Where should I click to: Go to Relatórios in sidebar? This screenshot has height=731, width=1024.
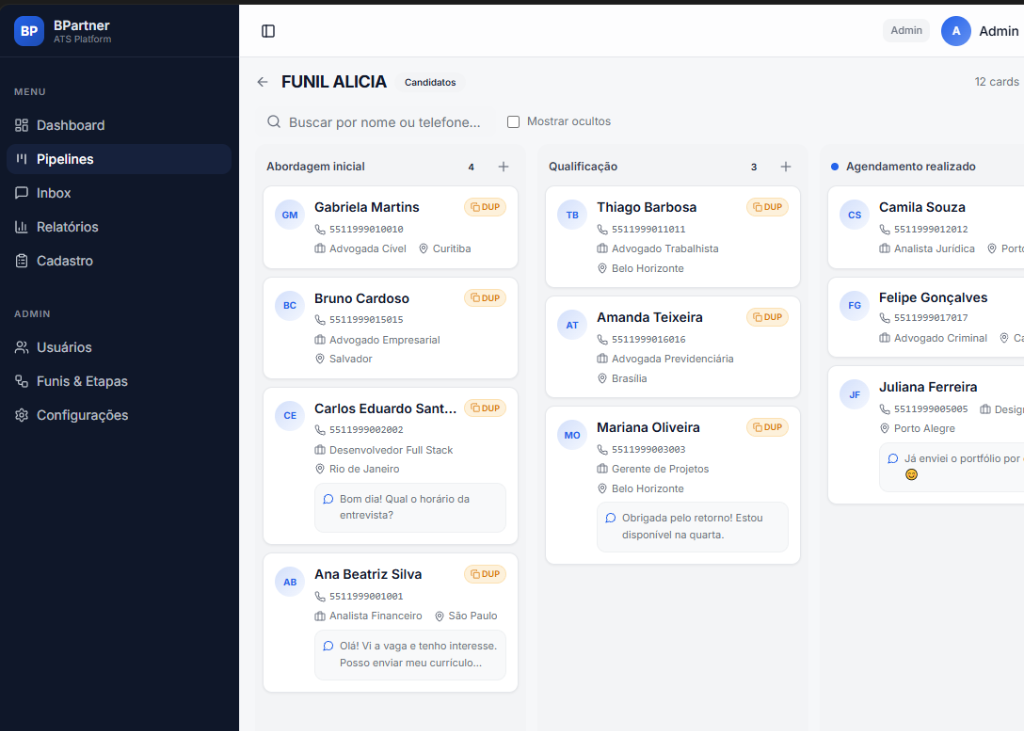coord(67,227)
